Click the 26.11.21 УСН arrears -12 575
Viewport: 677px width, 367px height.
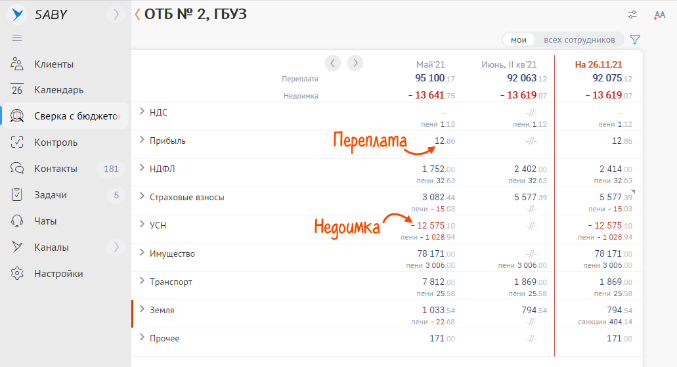(610, 226)
